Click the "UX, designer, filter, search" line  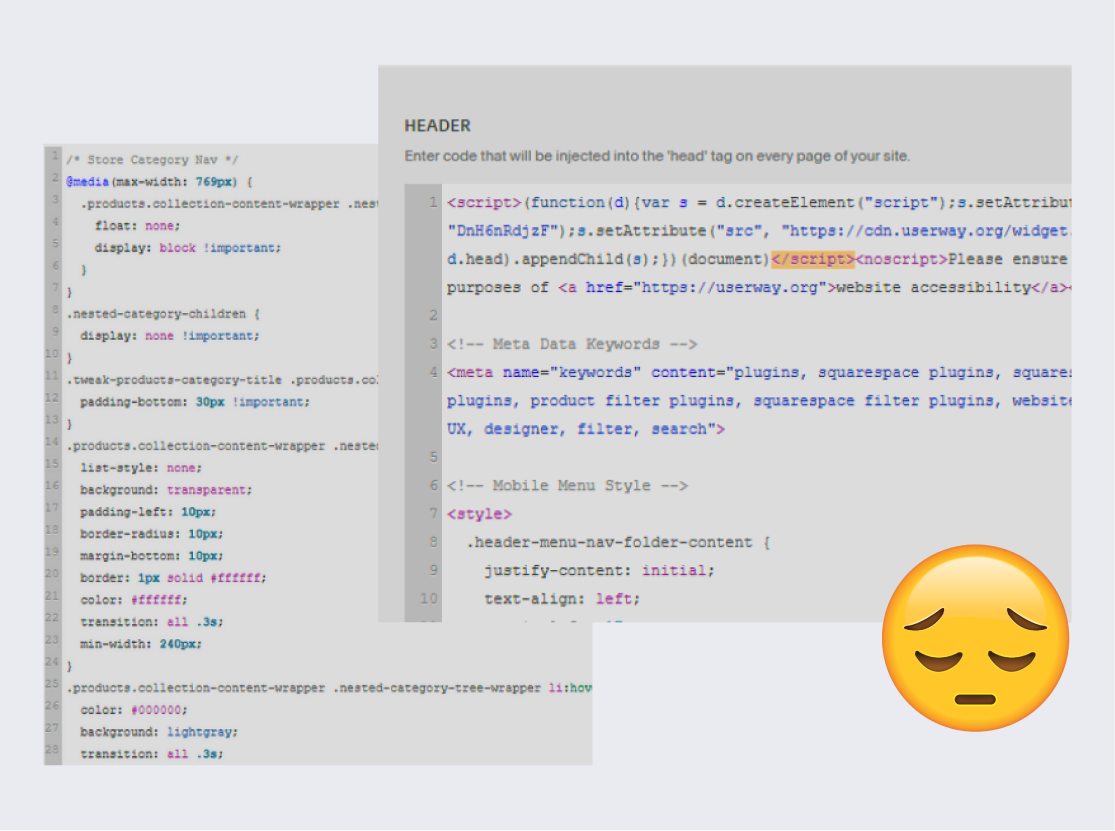tap(586, 429)
